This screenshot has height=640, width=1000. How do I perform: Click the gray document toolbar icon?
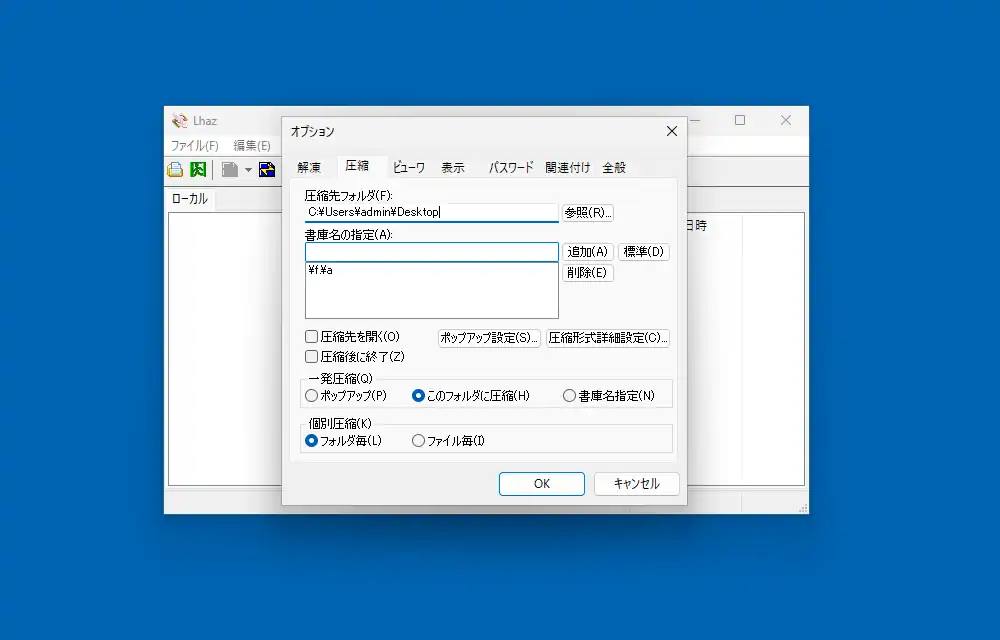[x=230, y=170]
